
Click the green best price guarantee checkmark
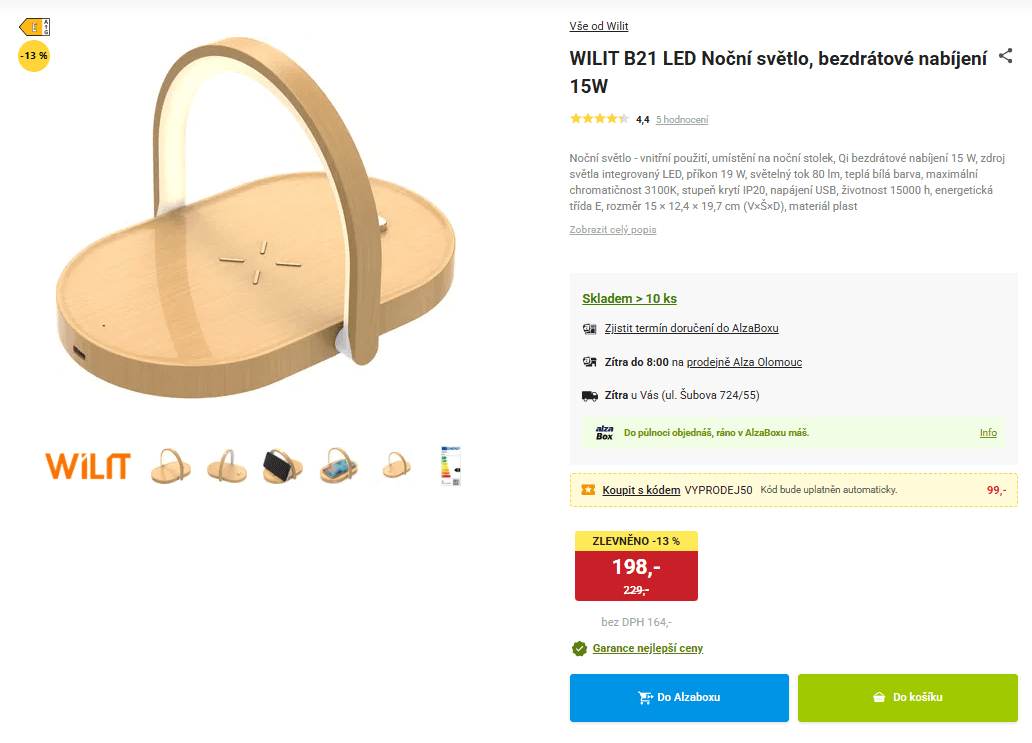coord(579,648)
